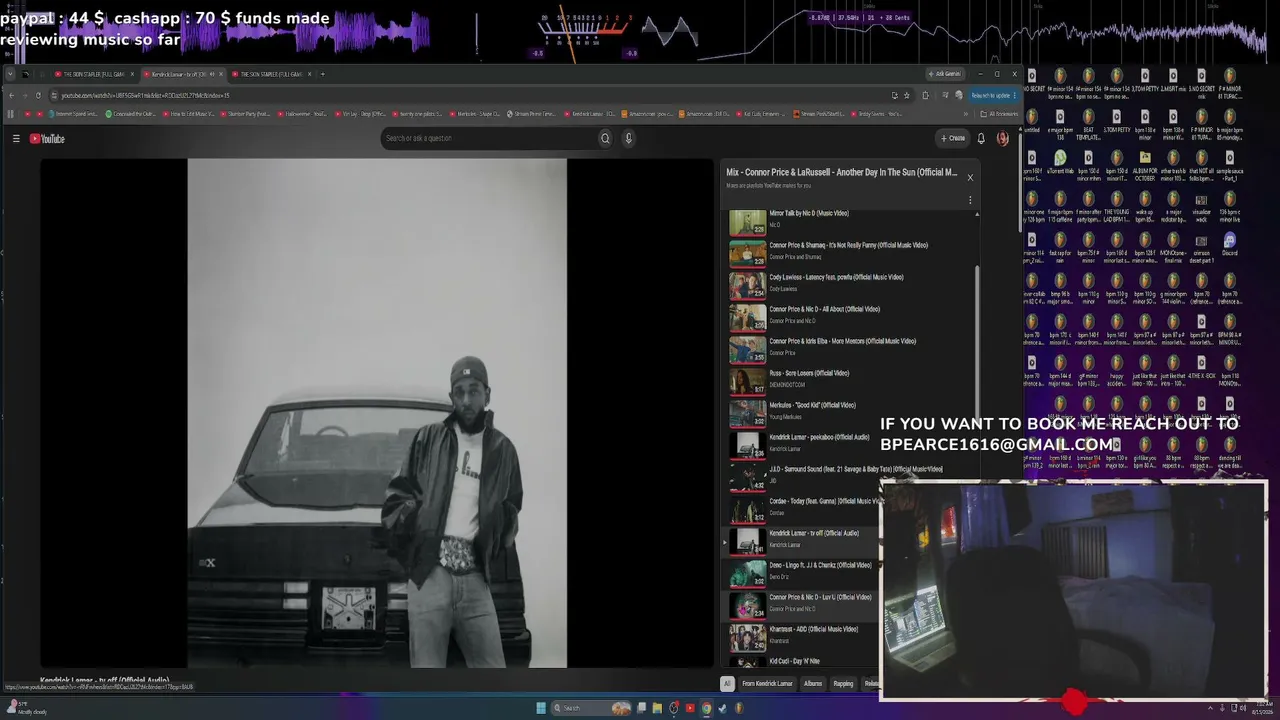Viewport: 1280px width, 720px height.
Task: Click the Ask Gemini button in Chrome
Action: pos(944,74)
